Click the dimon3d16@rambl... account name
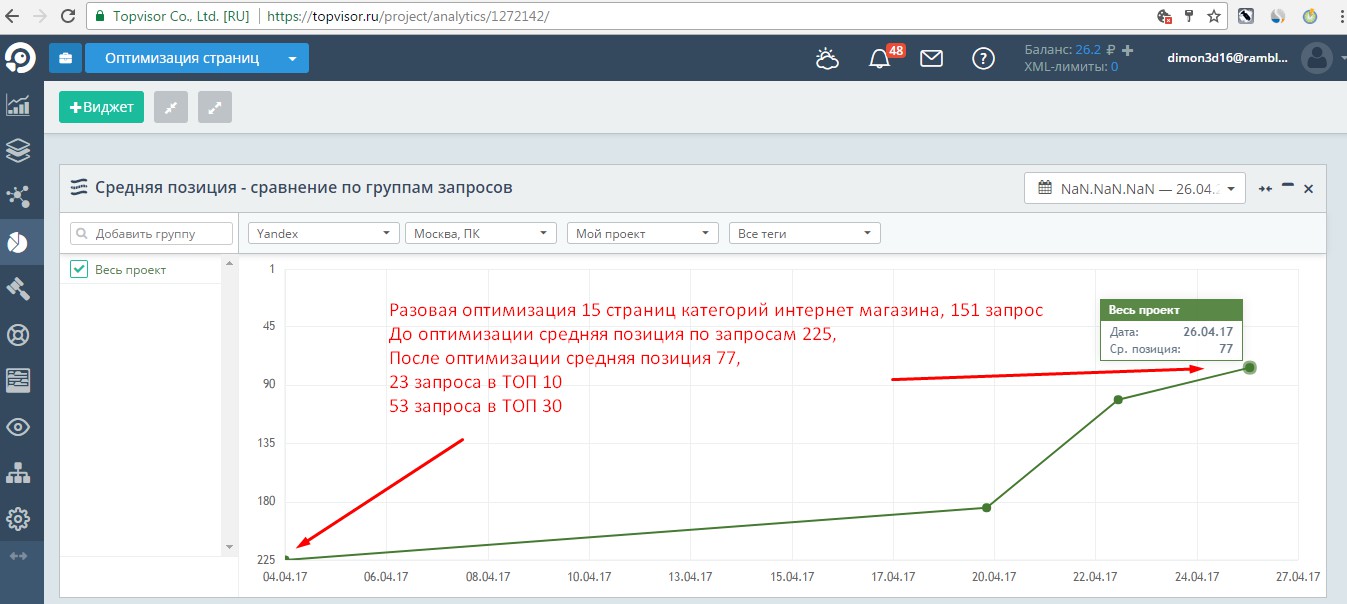The width and height of the screenshot is (1347, 604). 1228,58
